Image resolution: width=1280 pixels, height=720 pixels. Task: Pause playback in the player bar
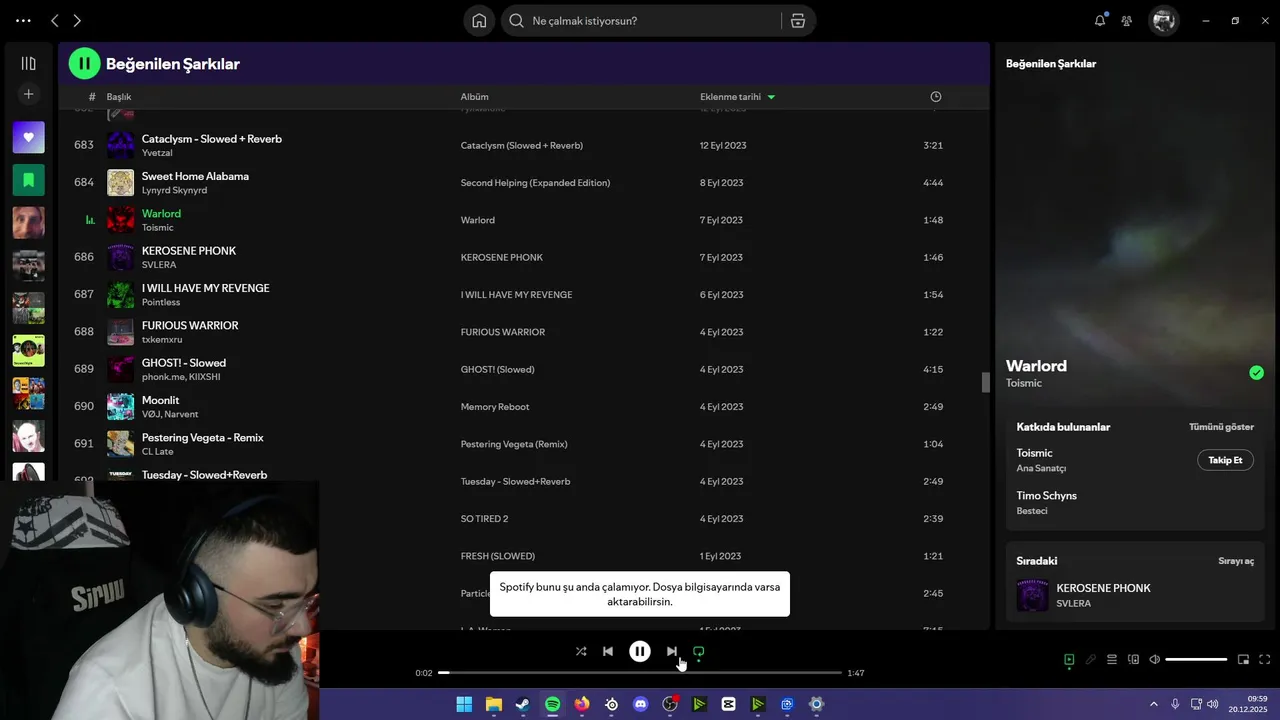pyautogui.click(x=640, y=651)
